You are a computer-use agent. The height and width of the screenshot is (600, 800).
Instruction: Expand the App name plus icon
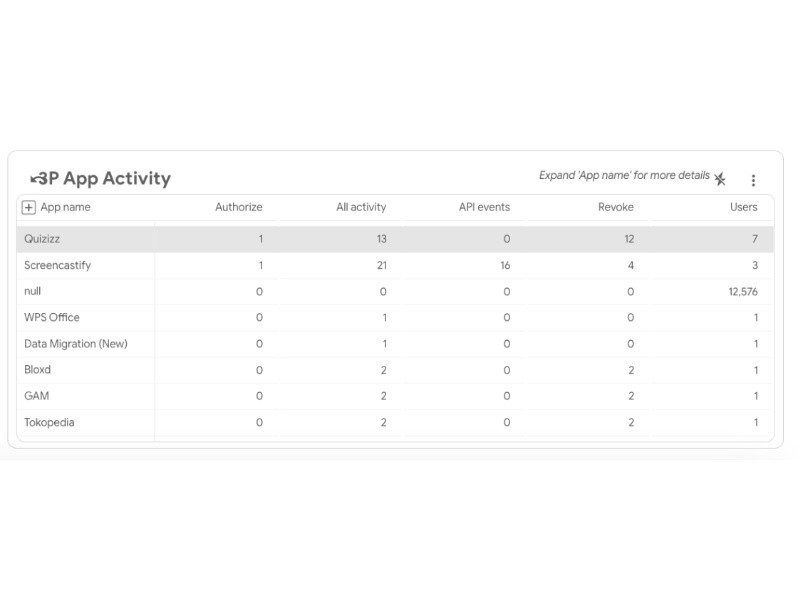coord(29,207)
